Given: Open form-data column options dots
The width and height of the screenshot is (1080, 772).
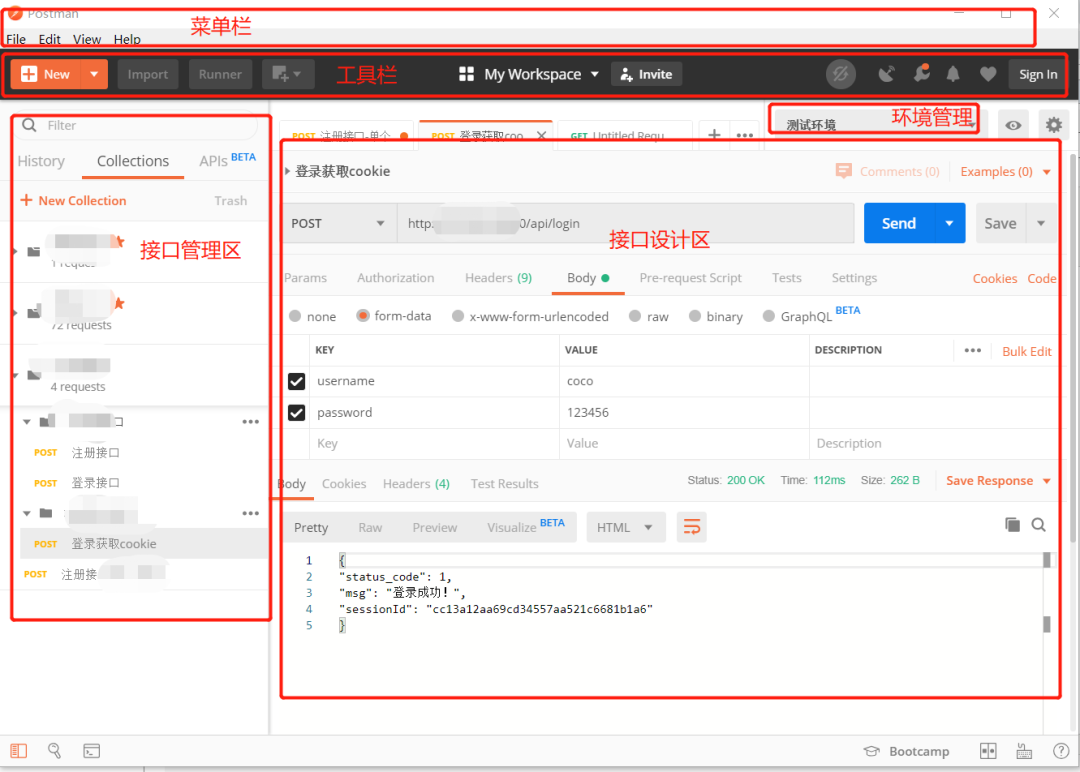Looking at the screenshot, I should point(973,350).
